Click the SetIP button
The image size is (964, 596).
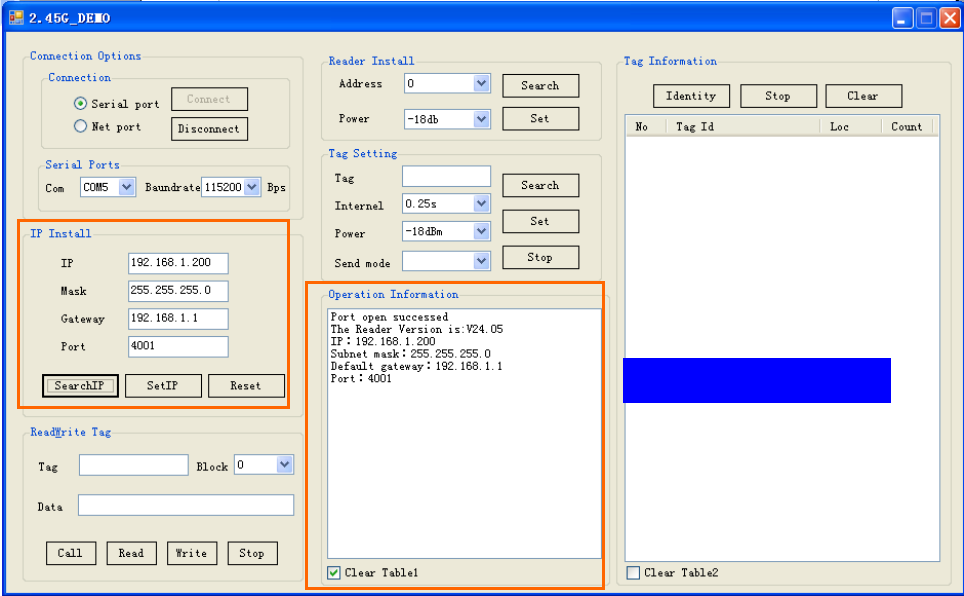(x=163, y=386)
